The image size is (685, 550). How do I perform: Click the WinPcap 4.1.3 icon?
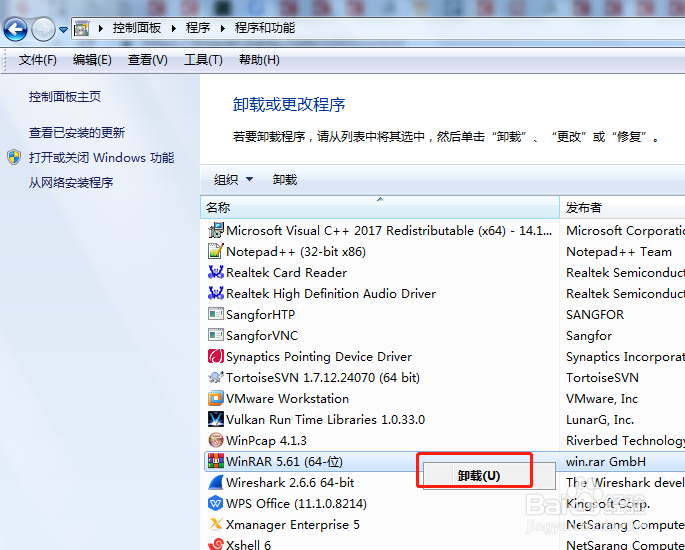tap(215, 440)
